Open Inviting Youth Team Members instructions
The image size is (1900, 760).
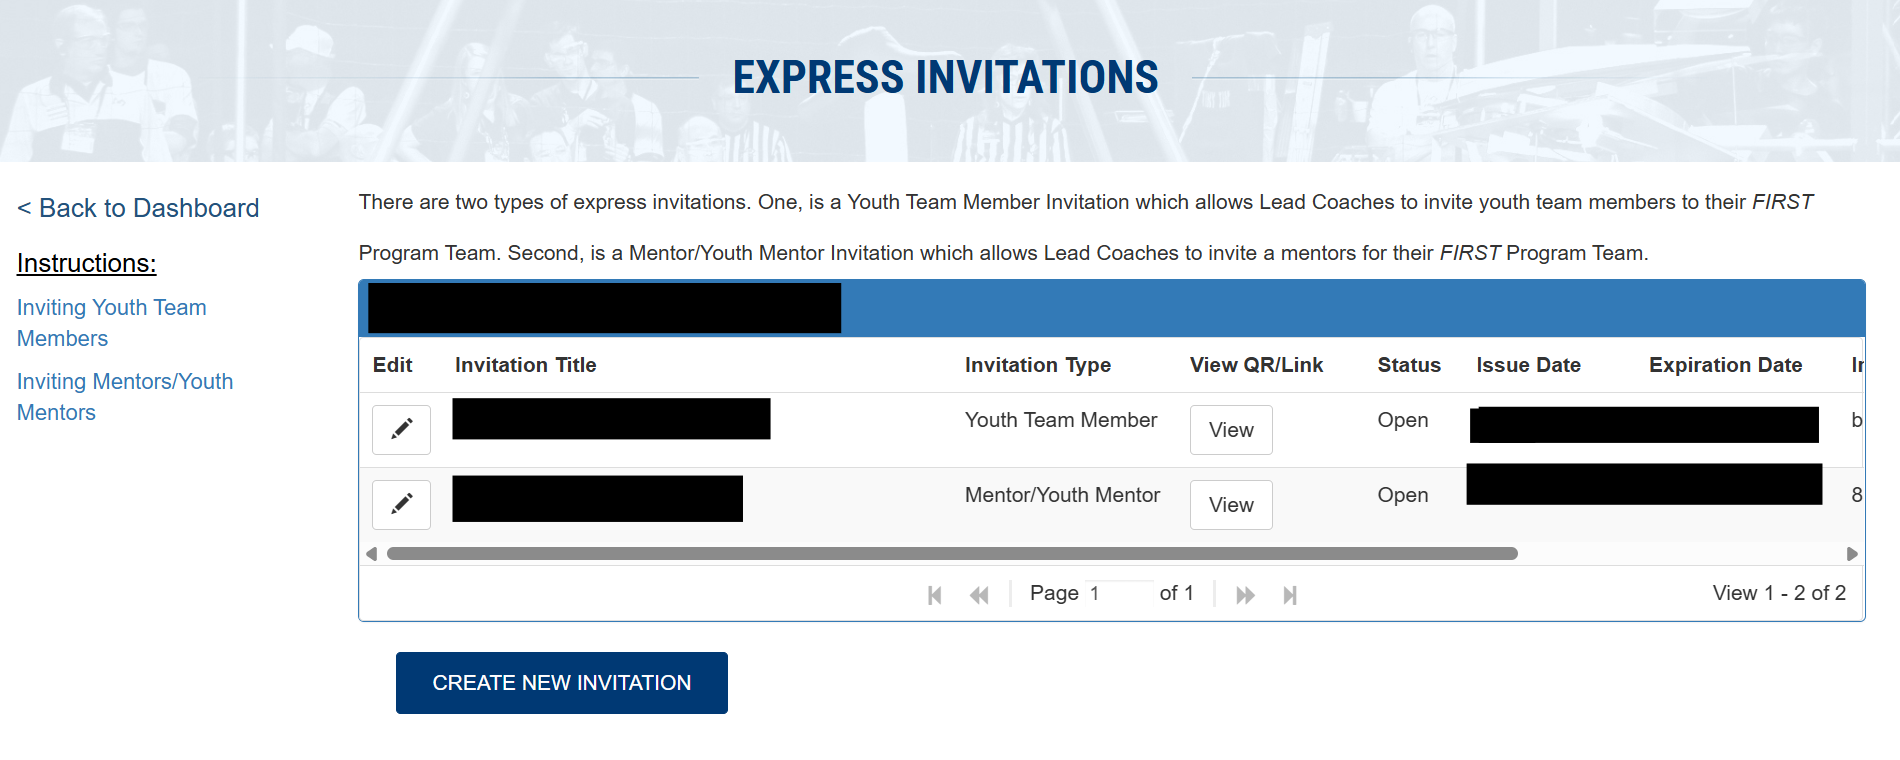(112, 323)
